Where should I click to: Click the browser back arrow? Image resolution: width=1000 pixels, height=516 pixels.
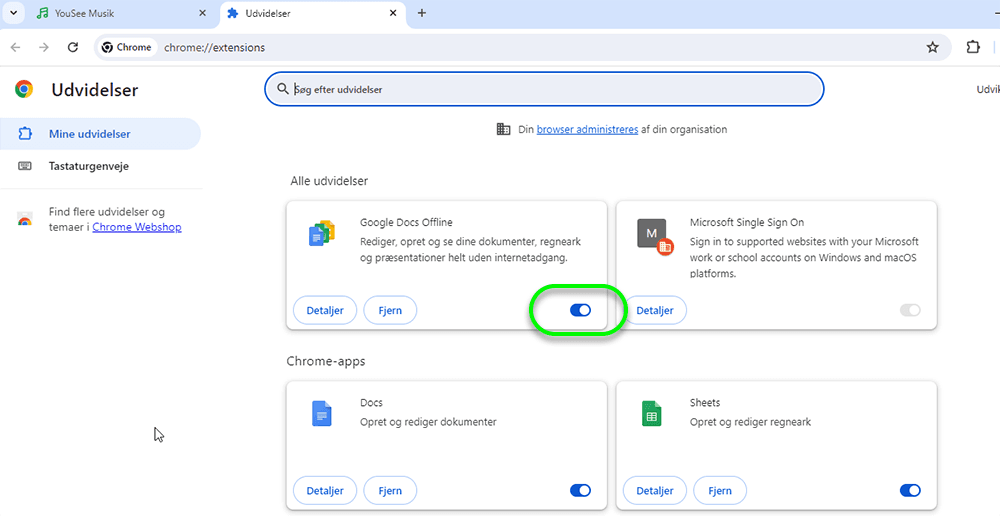[x=16, y=47]
